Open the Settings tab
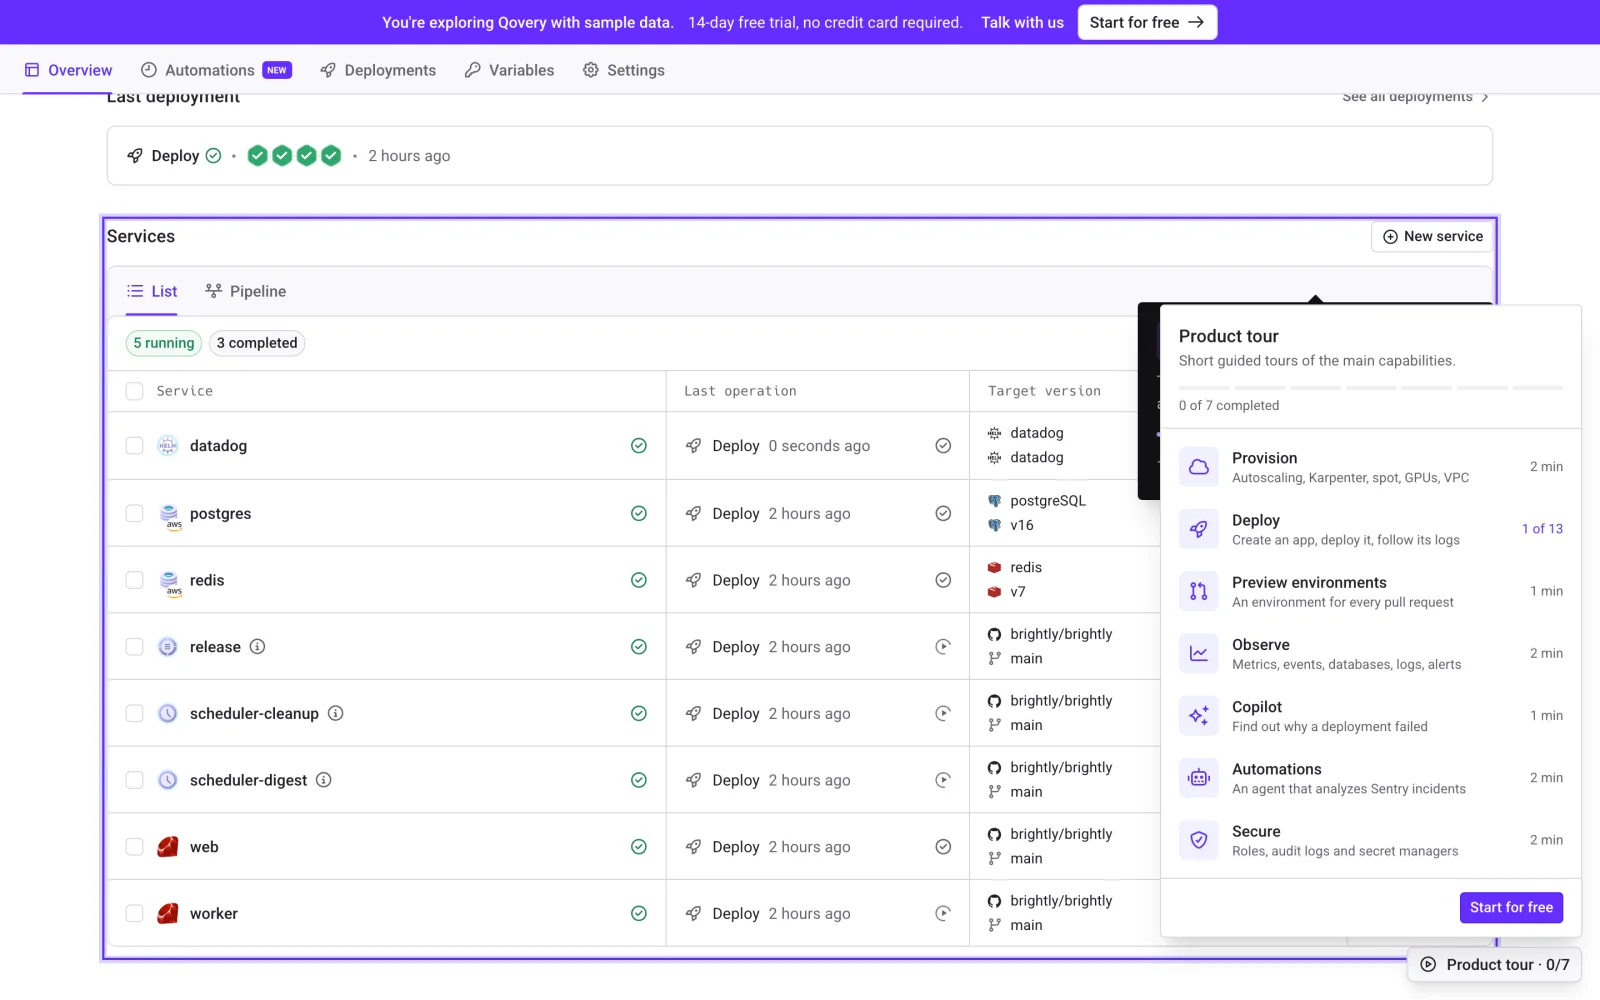 624,70
